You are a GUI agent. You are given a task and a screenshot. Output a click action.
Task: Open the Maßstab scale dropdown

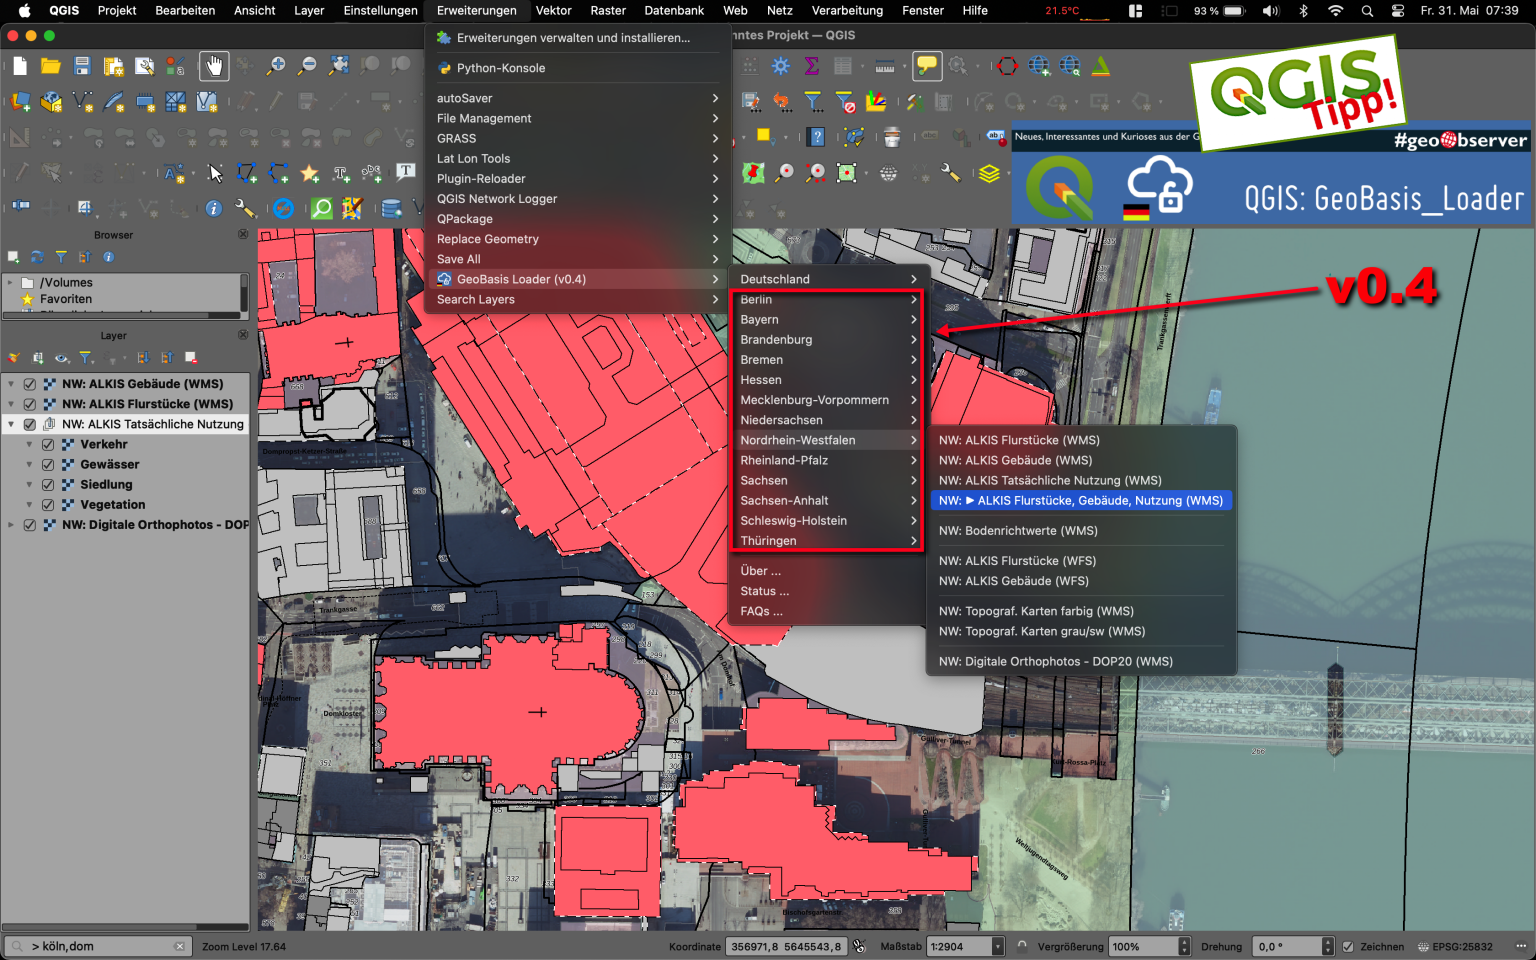point(997,946)
